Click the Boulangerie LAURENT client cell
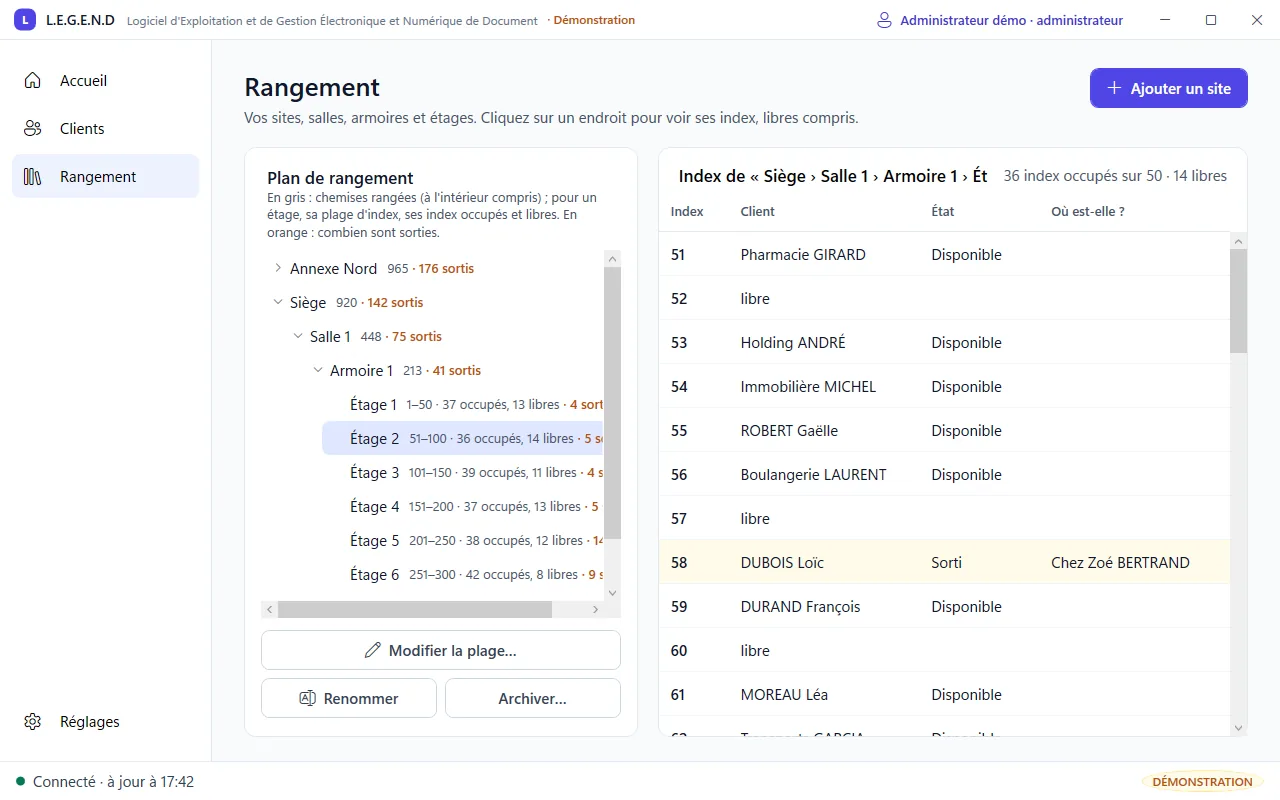 coord(813,474)
